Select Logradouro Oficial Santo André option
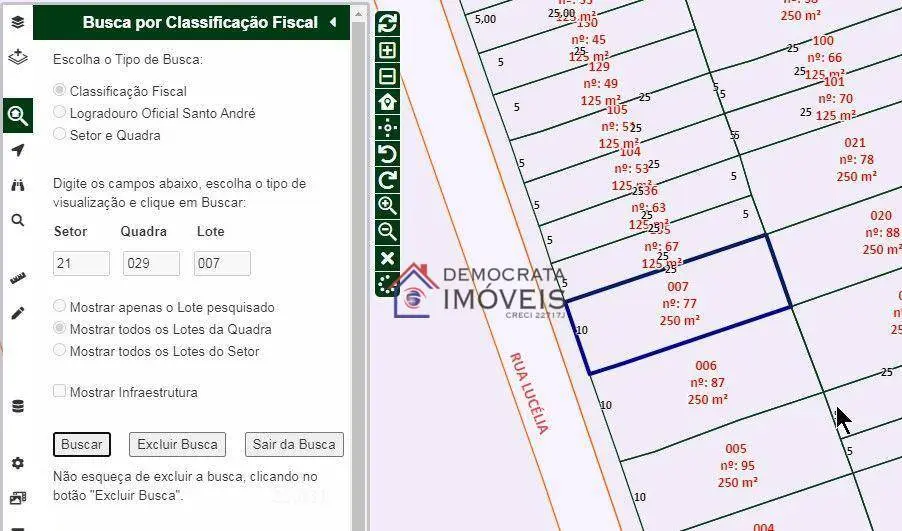 (60, 113)
